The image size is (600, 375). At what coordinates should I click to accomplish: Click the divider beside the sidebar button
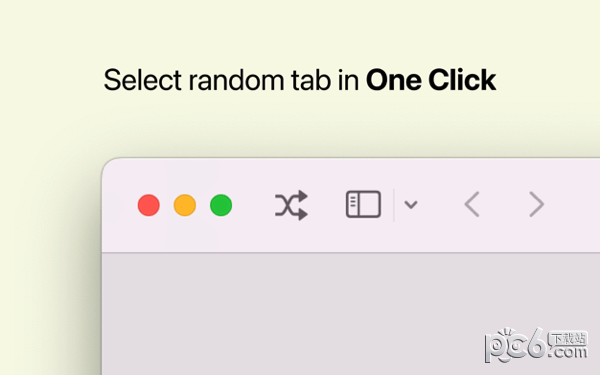(x=394, y=205)
